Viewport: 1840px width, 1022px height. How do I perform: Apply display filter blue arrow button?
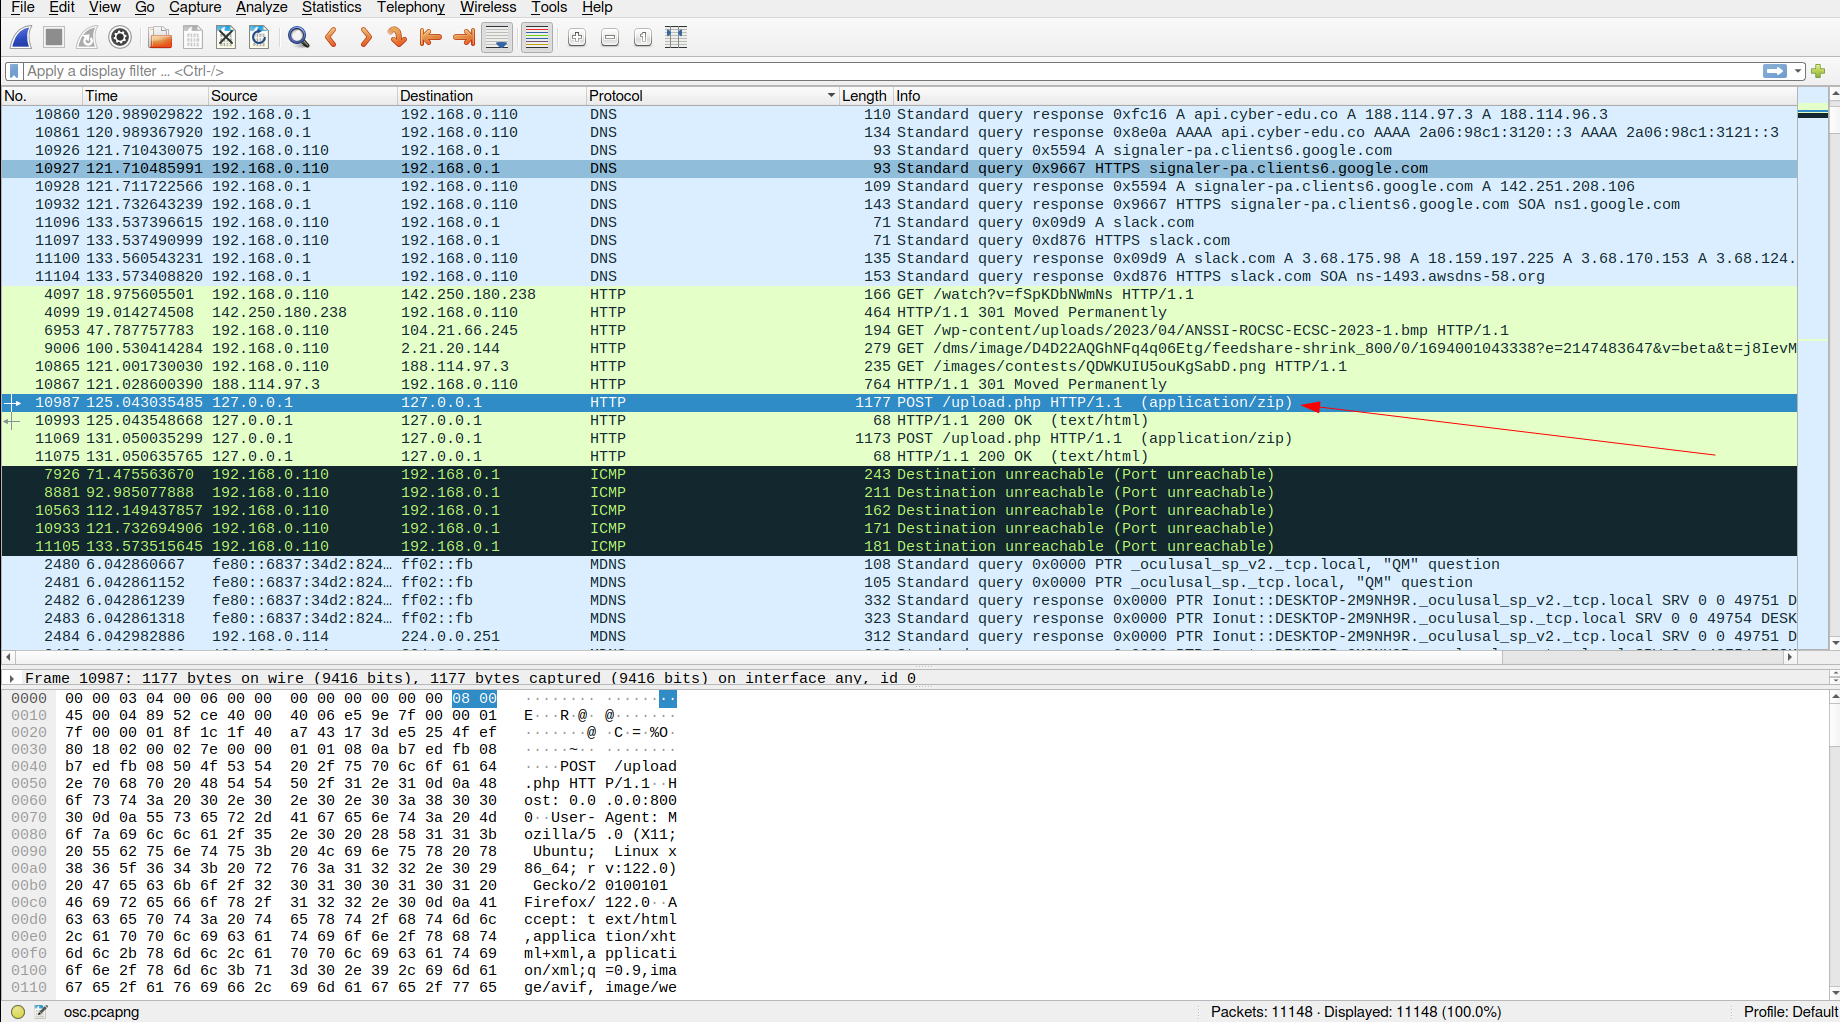[1775, 71]
